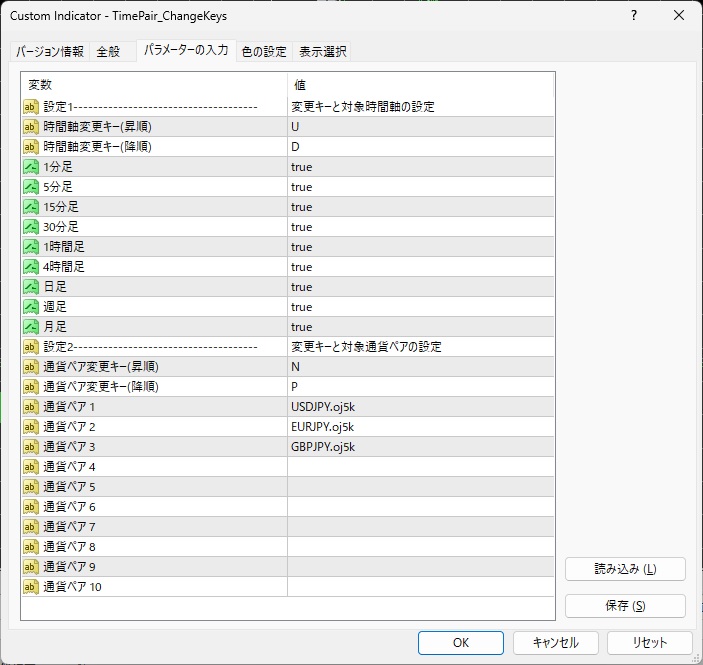Click the green bool icon for 月足
This screenshot has width=703, height=665.
31,327
